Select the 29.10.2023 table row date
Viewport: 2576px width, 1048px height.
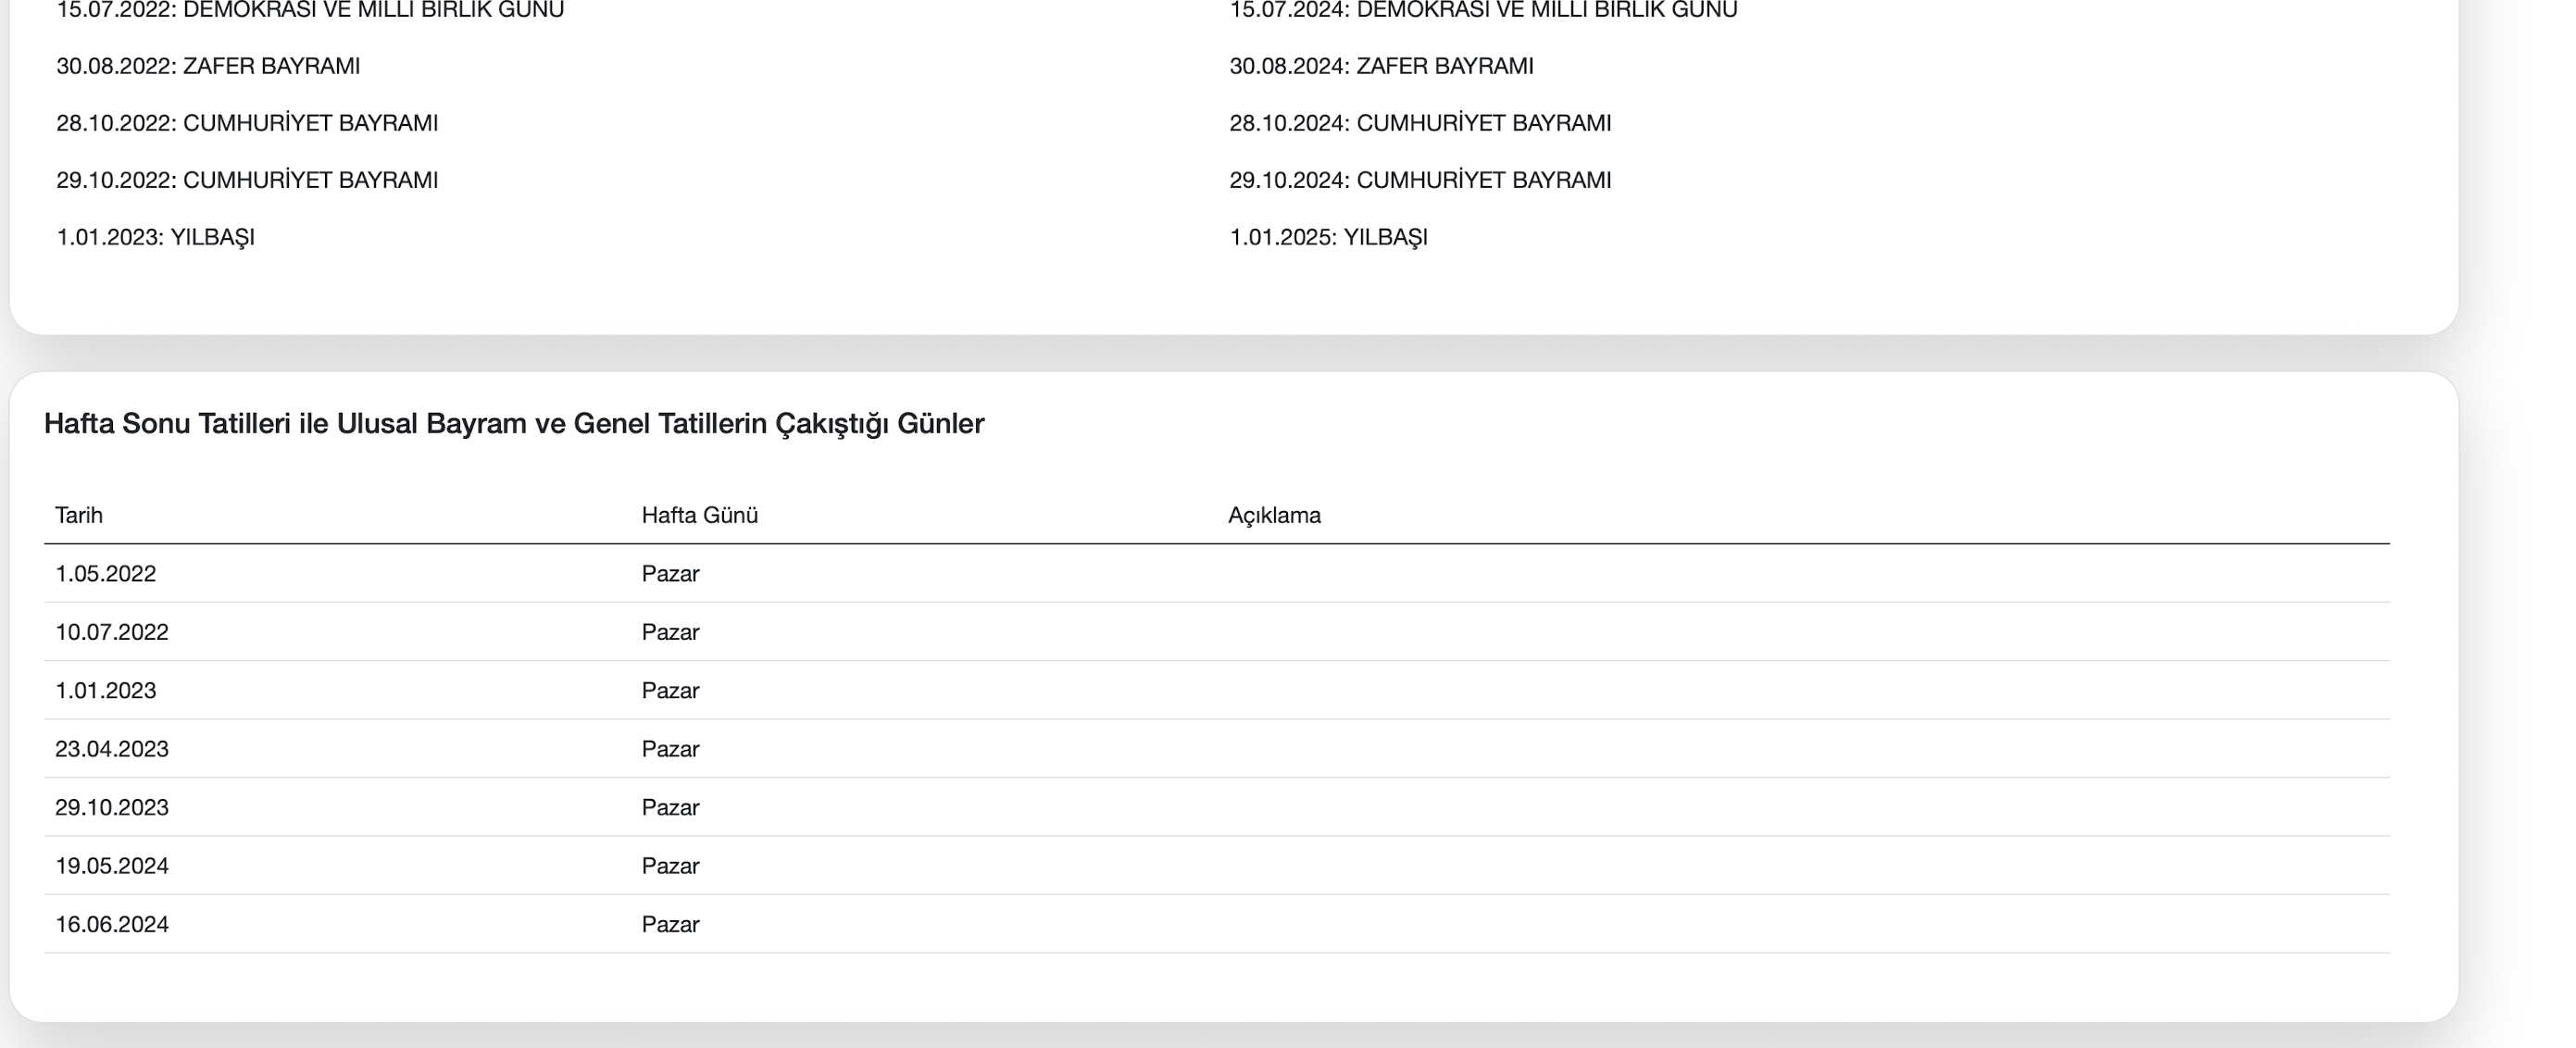(x=112, y=807)
